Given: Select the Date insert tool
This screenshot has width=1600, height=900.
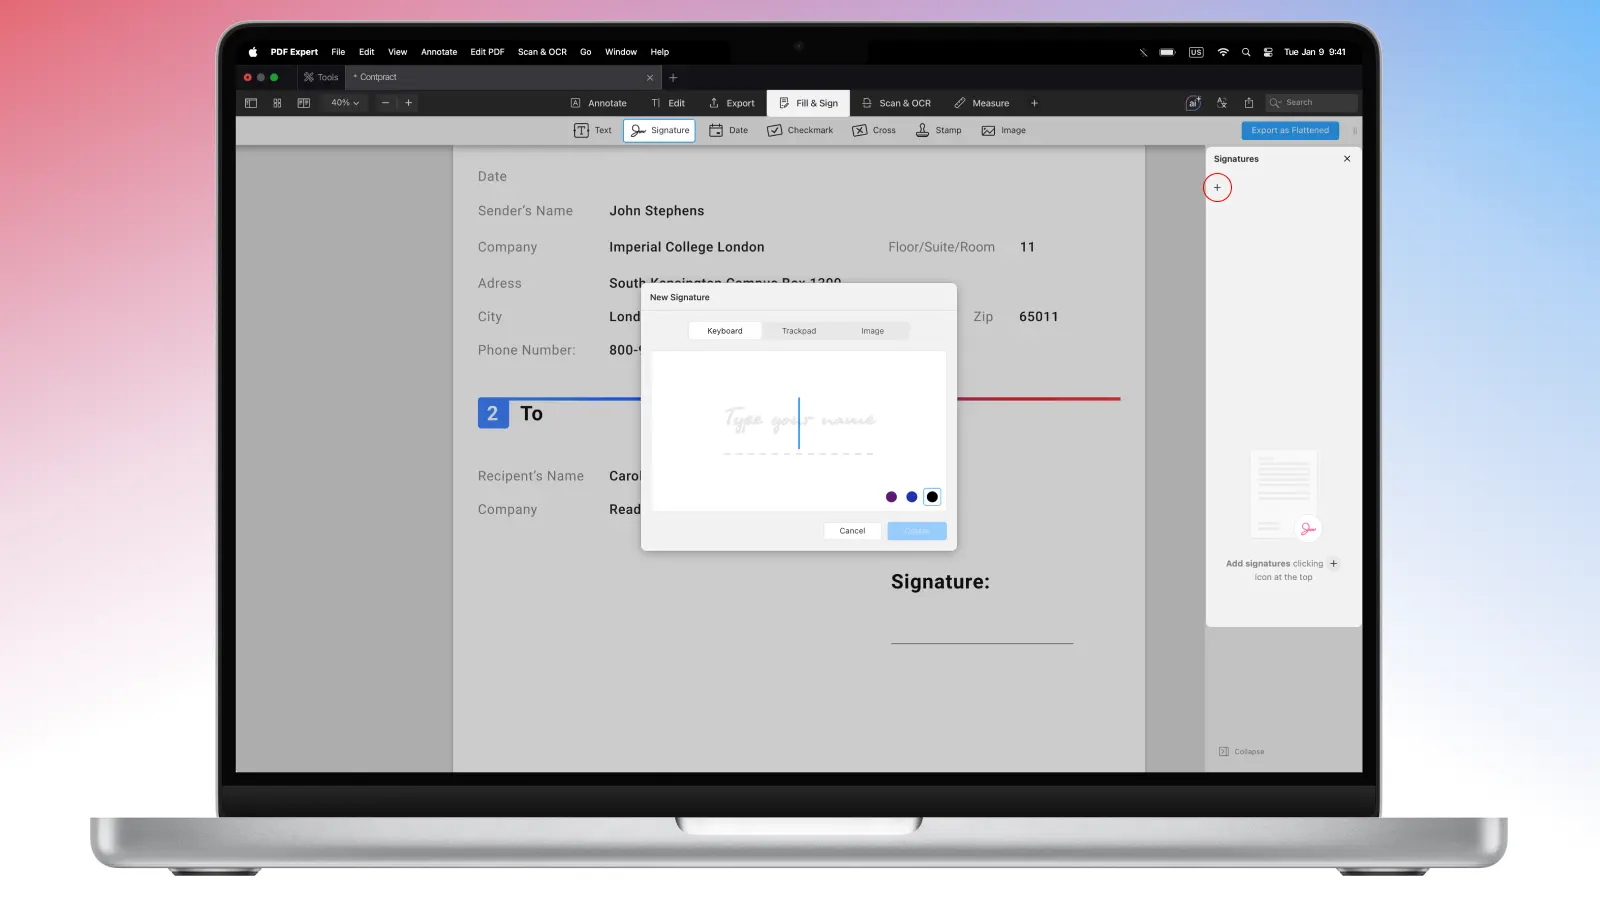Looking at the screenshot, I should click(728, 131).
